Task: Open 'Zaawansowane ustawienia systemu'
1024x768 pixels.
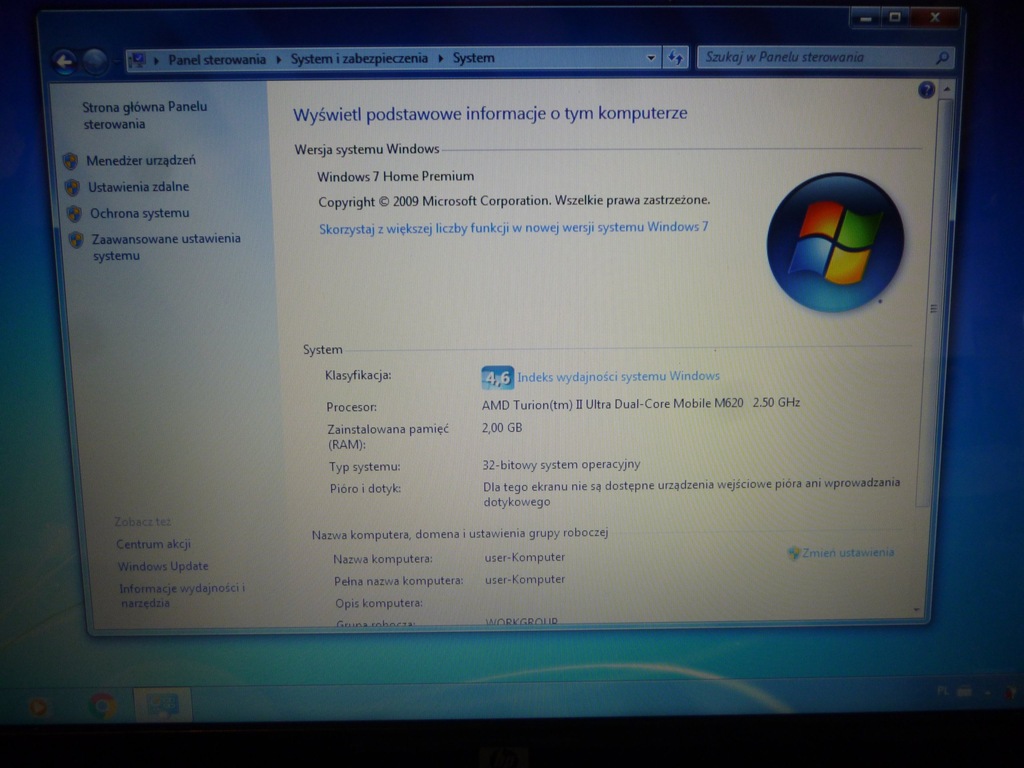Action: [166, 248]
